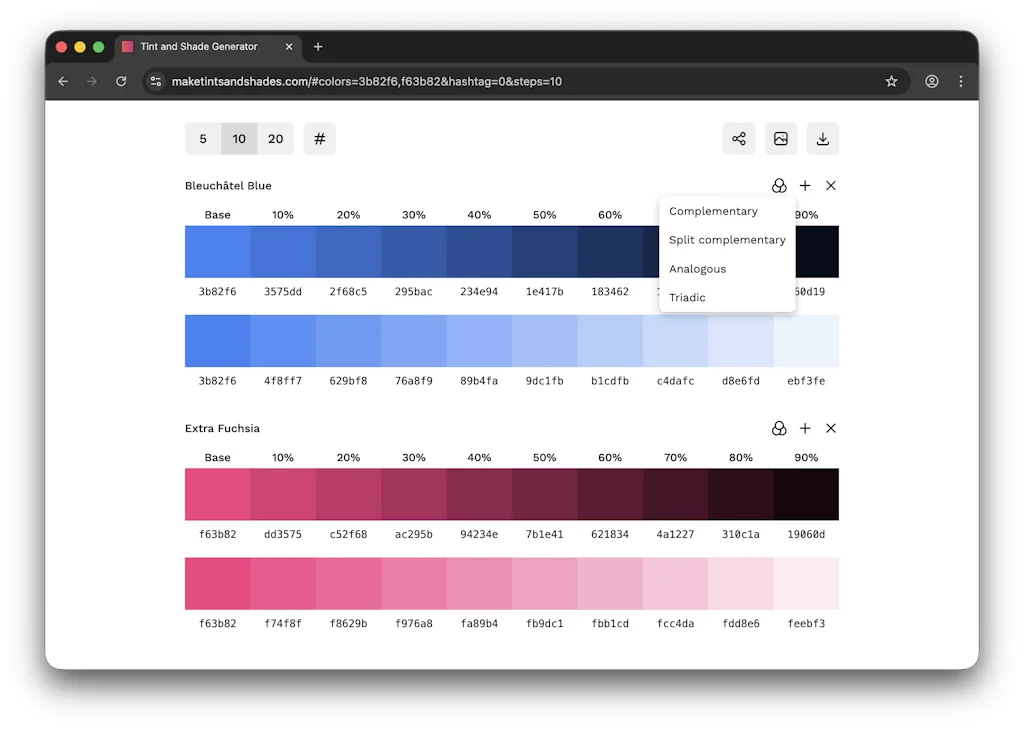The width and height of the screenshot is (1024, 729).
Task: Bookmark the page with the star button
Action: 891,81
